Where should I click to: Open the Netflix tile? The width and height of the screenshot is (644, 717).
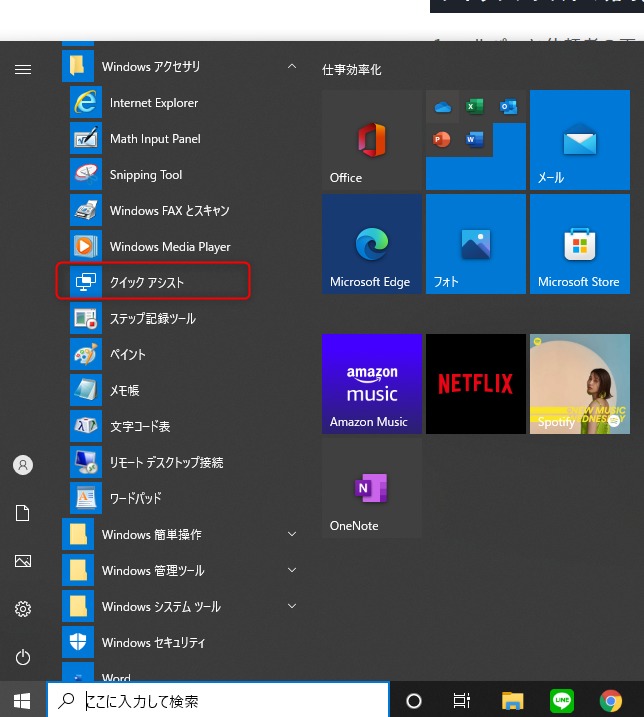[475, 384]
